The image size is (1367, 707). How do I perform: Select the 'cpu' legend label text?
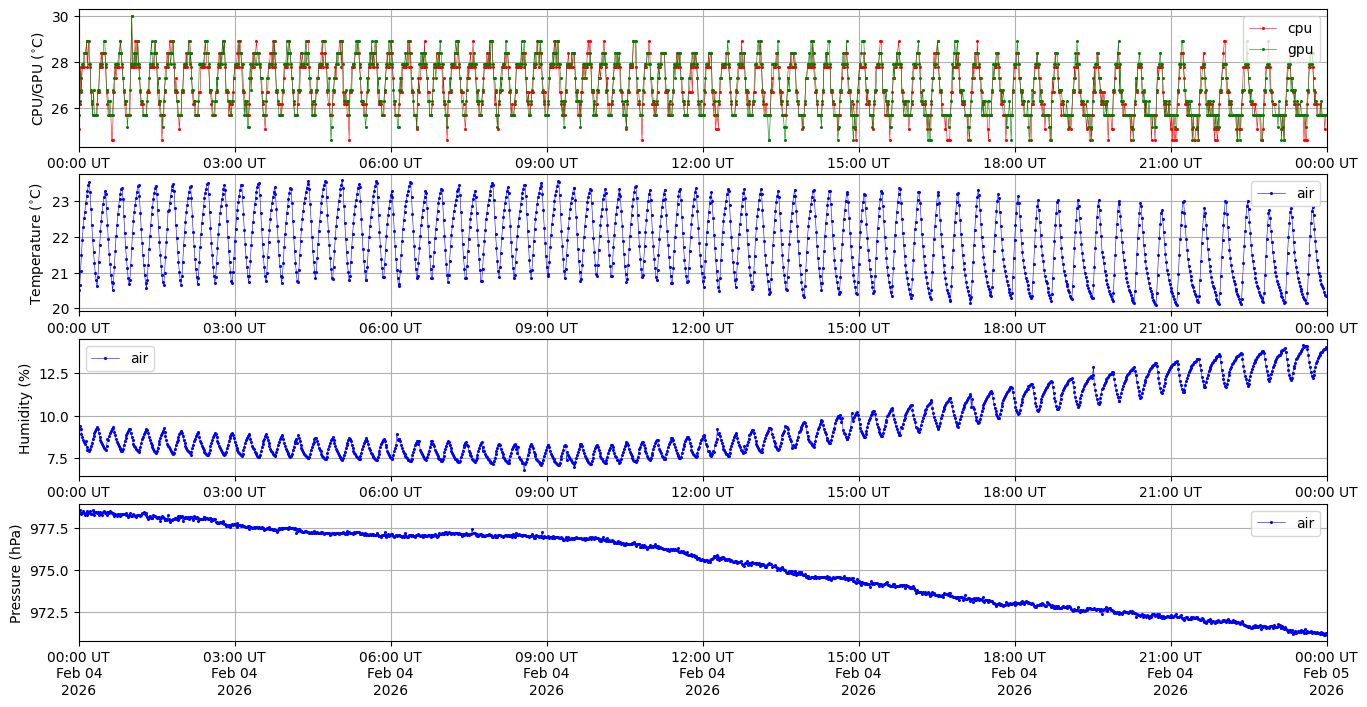(1300, 29)
